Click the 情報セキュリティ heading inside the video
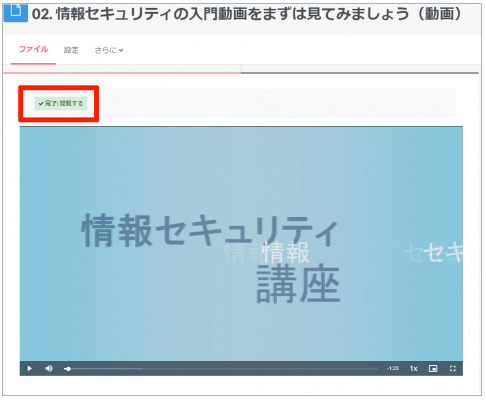Image resolution: width=486 pixels, height=400 pixels. click(210, 230)
